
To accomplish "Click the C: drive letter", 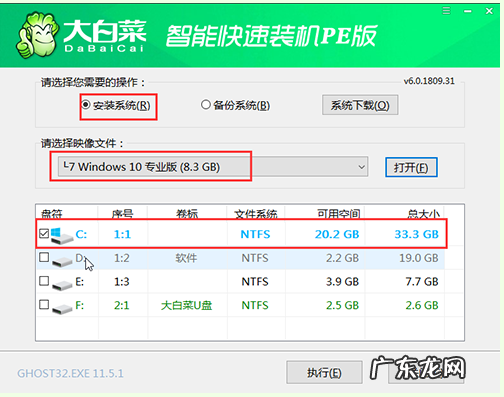I will (81, 234).
